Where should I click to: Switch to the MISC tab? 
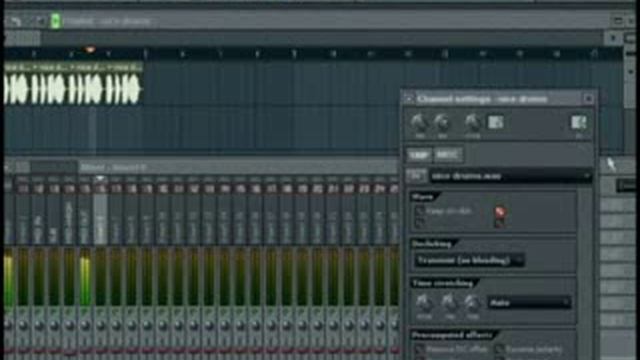click(447, 155)
